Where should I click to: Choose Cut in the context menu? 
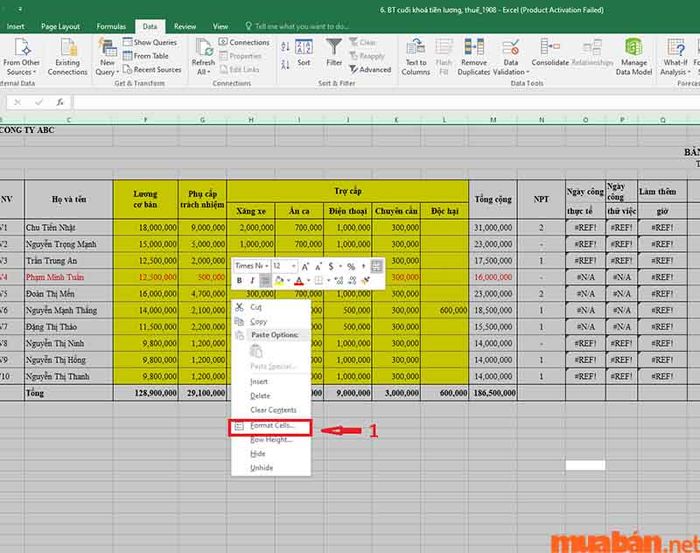271,307
